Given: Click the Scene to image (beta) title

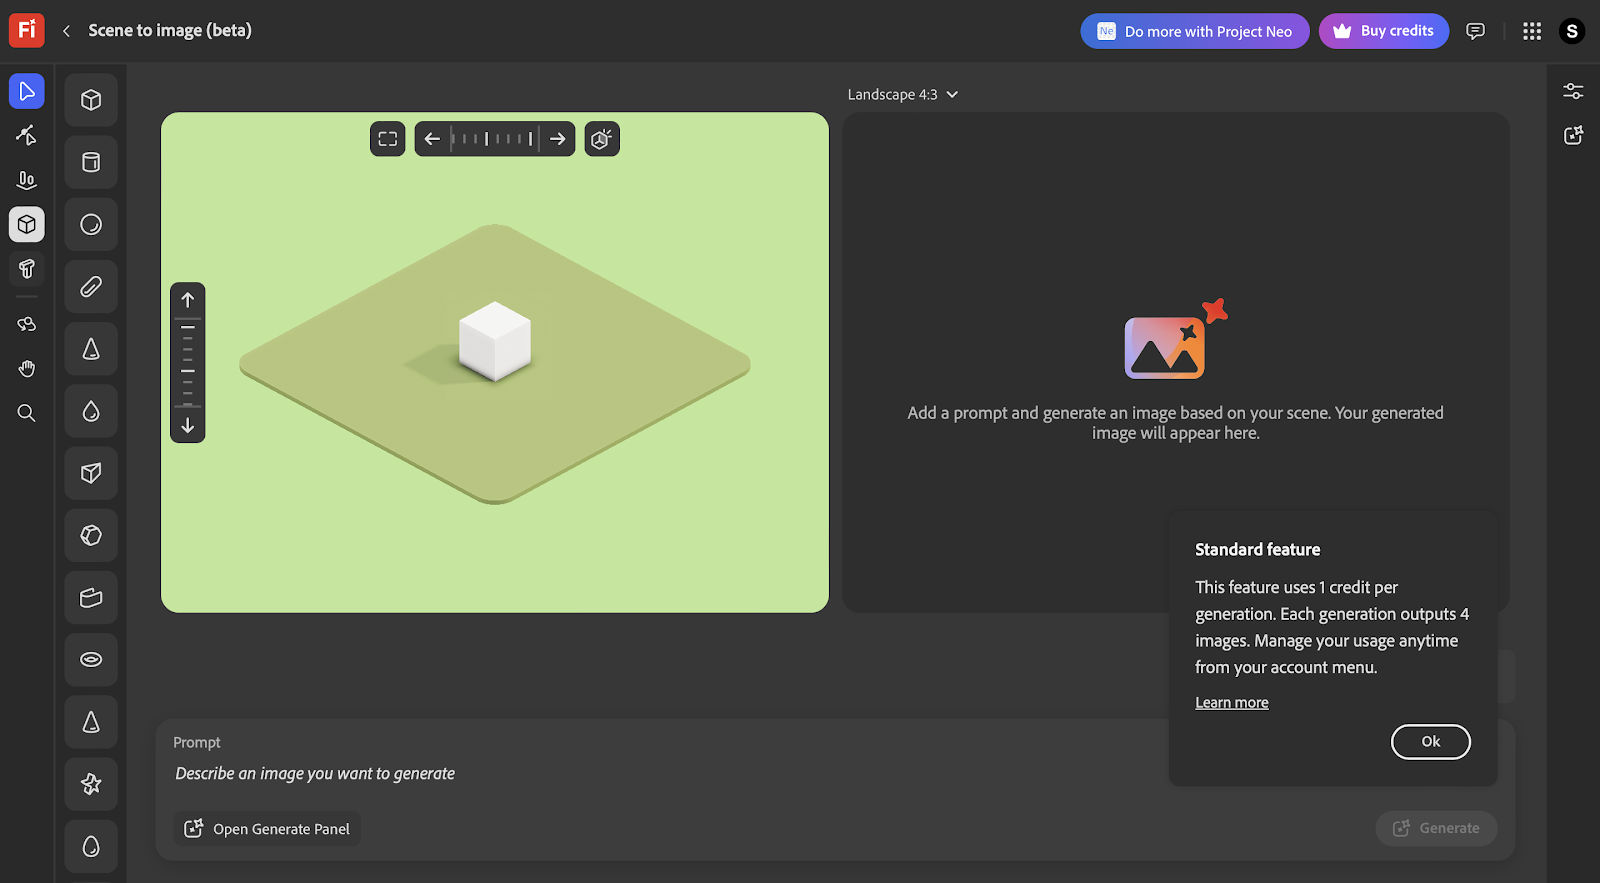Looking at the screenshot, I should [x=170, y=31].
